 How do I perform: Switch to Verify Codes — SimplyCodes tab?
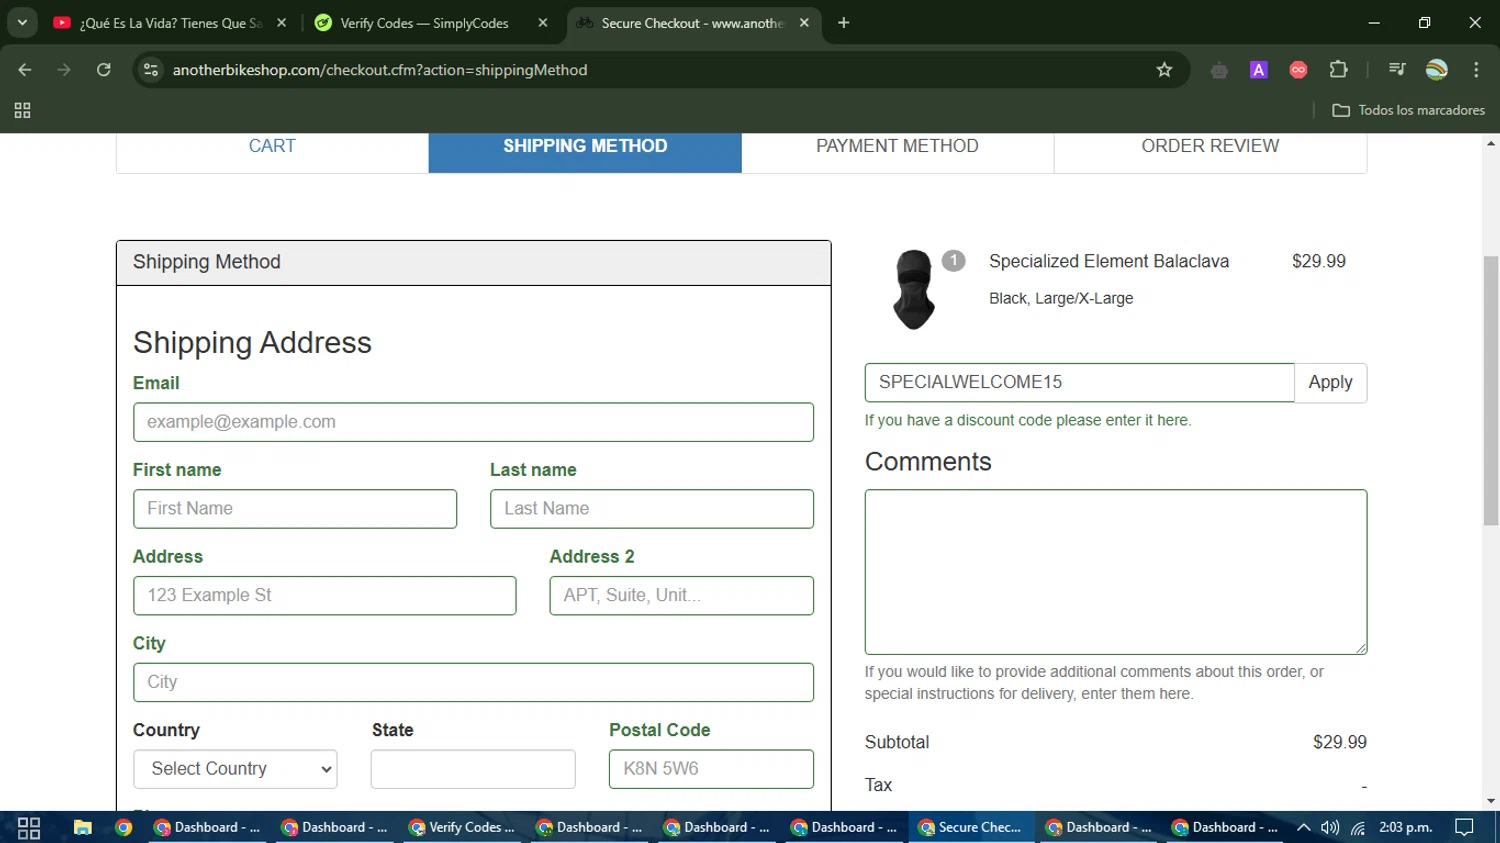(425, 23)
